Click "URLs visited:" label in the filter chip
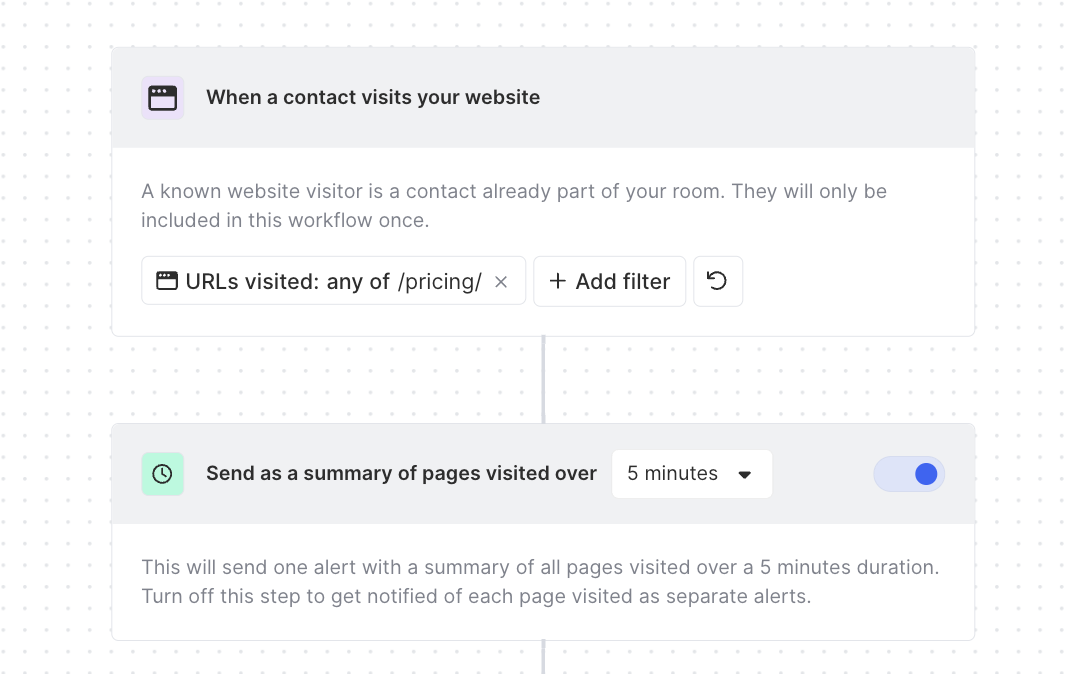 (x=252, y=282)
